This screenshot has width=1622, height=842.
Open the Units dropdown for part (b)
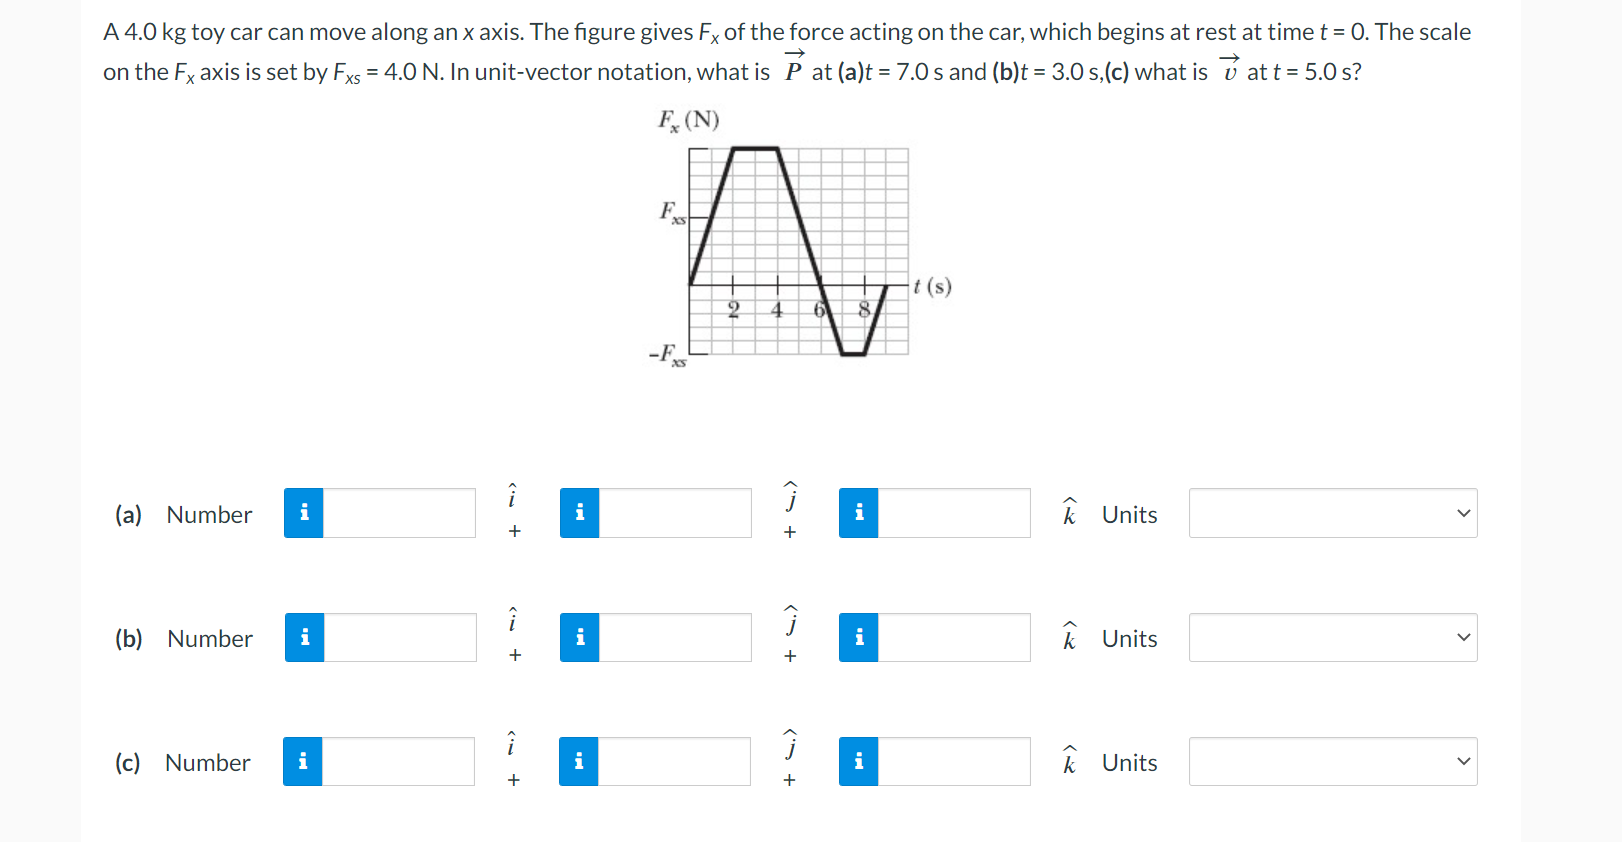(x=1333, y=637)
